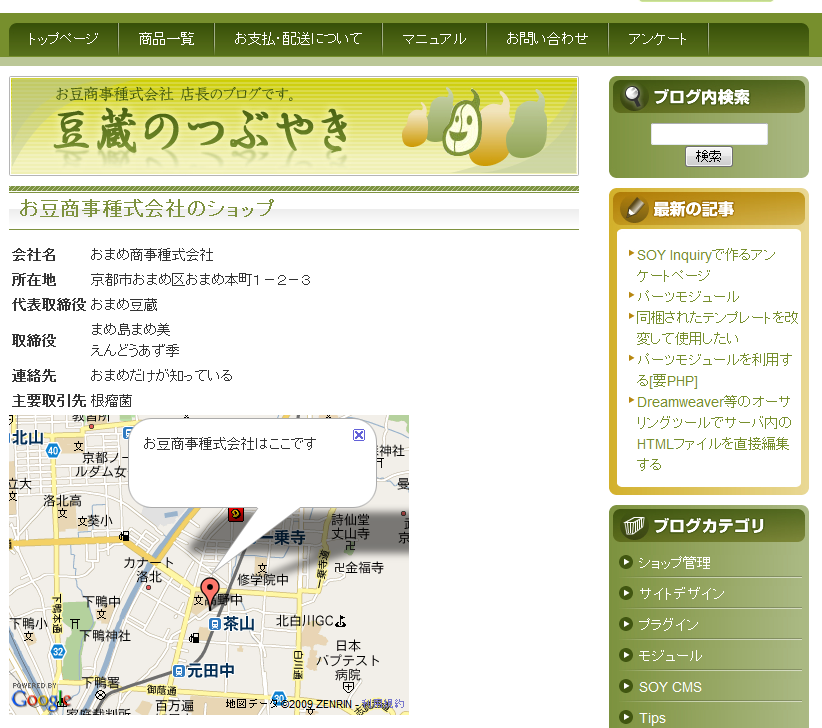Viewport: 822px width, 728px height.
Task: Click arrow bullet next to プラグイン
Action: pos(625,624)
